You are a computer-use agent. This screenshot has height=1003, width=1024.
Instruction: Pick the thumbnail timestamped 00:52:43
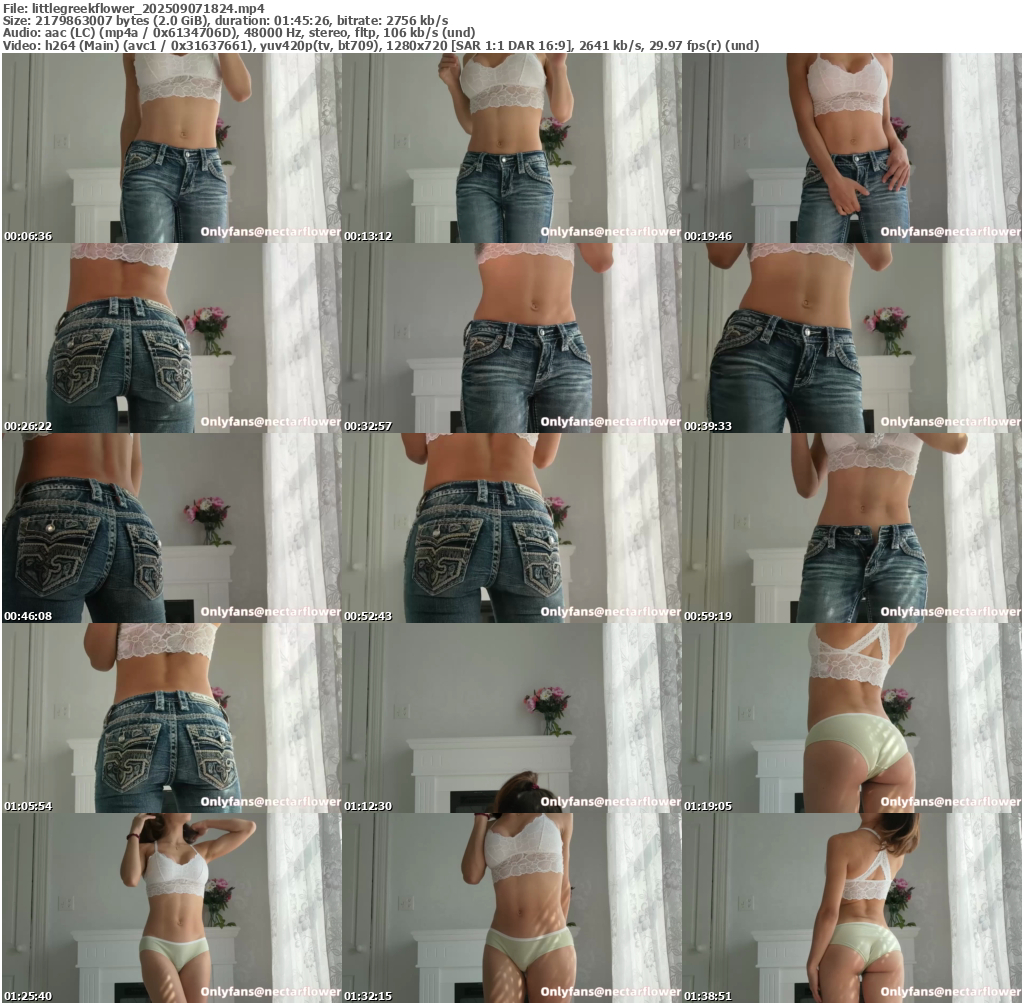[x=511, y=528]
